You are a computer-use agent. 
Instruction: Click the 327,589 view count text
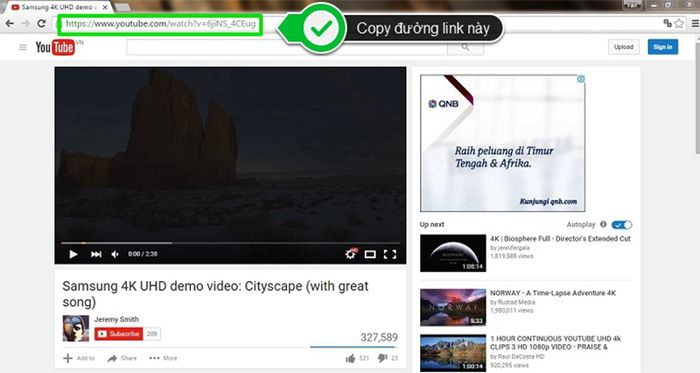(379, 337)
